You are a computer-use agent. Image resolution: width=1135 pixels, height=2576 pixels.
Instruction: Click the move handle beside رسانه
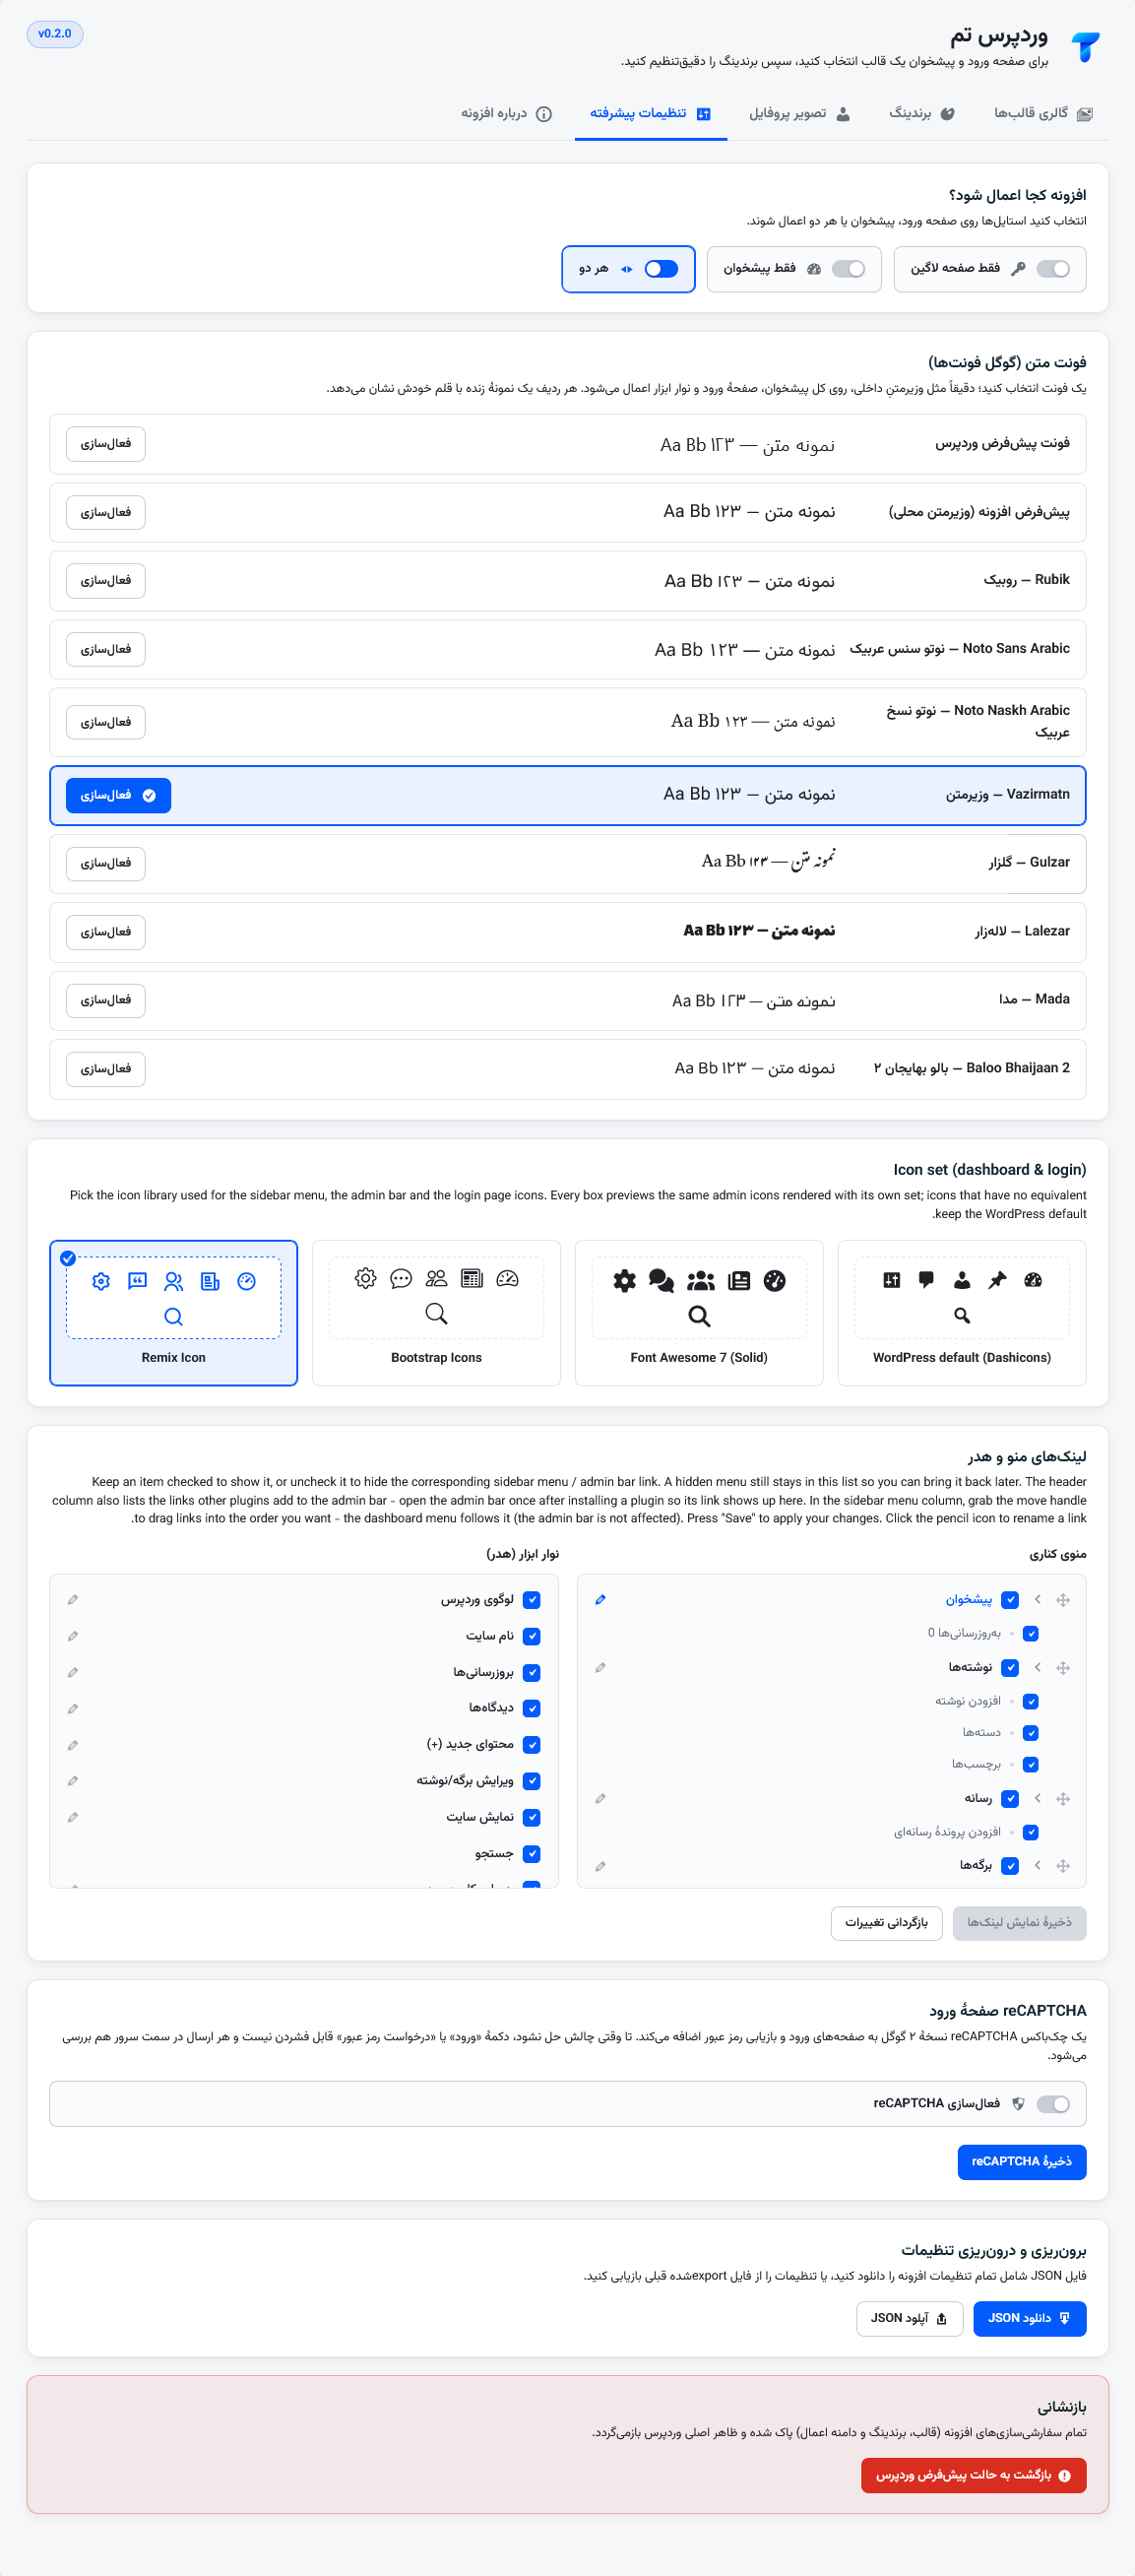click(1063, 1799)
